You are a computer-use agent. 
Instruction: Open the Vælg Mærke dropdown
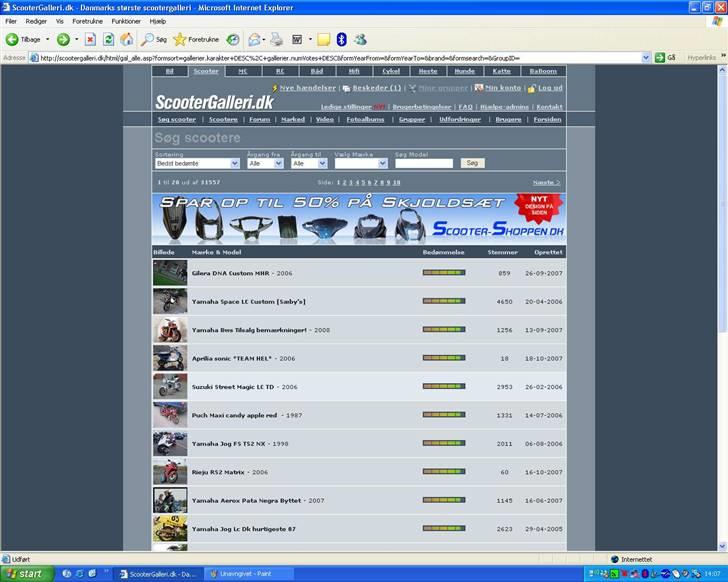(361, 163)
